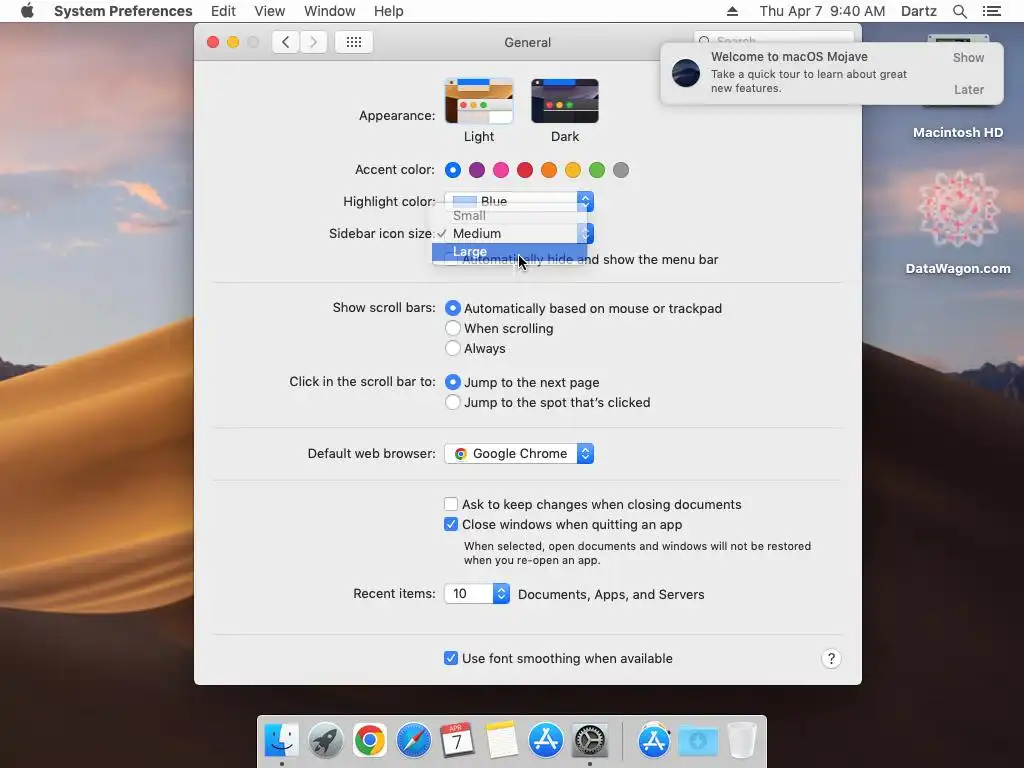Select Jump to the next page
This screenshot has width=1024, height=768.
coord(453,382)
